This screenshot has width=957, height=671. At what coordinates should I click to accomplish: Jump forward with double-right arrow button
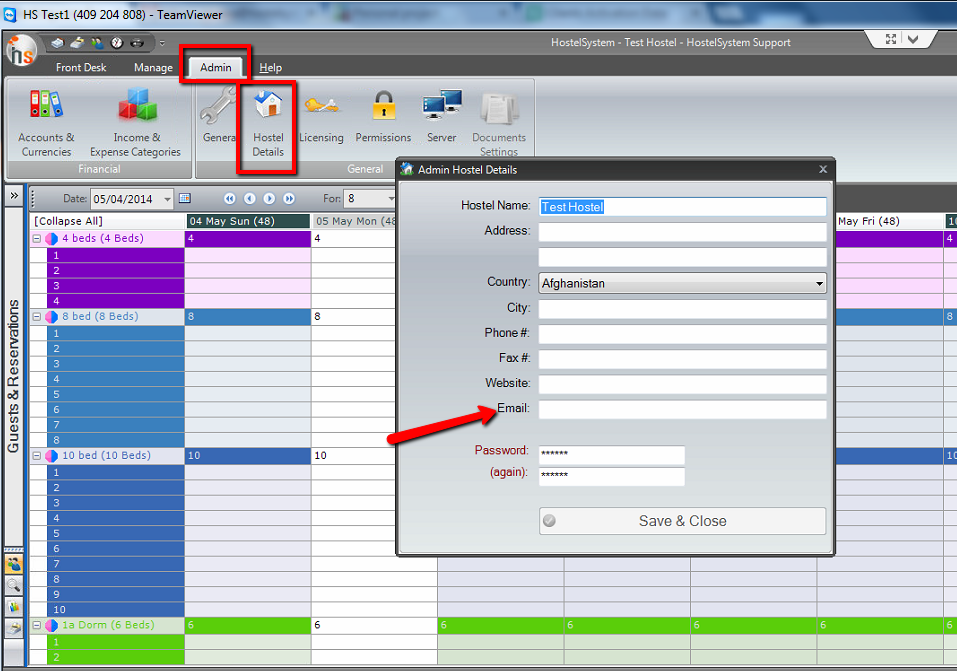tap(289, 198)
